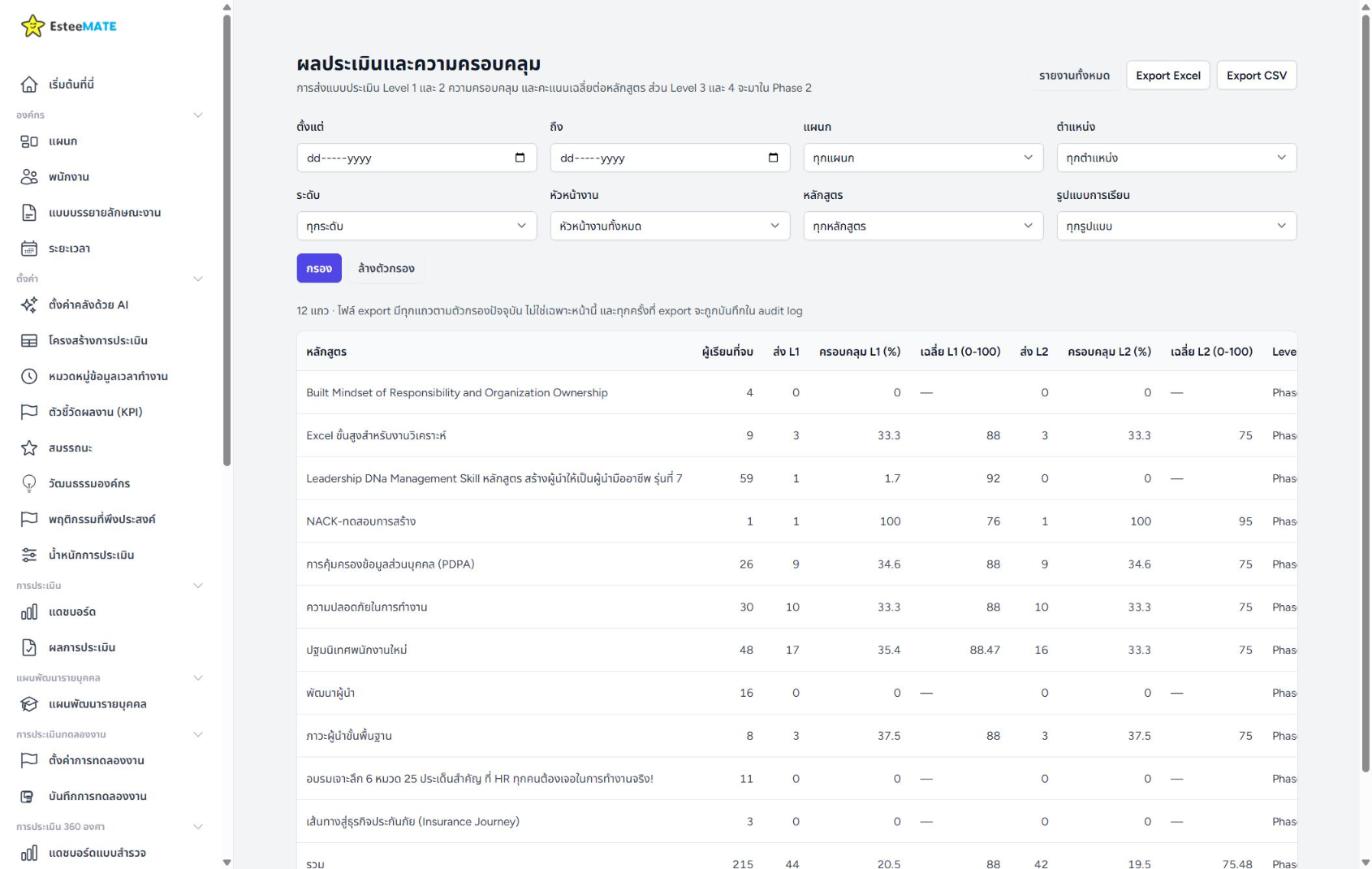Click the clock icon for หมวดหมู่ข้อมูลเวลาทำงาน
Image resolution: width=1372 pixels, height=869 pixels.
(30, 377)
